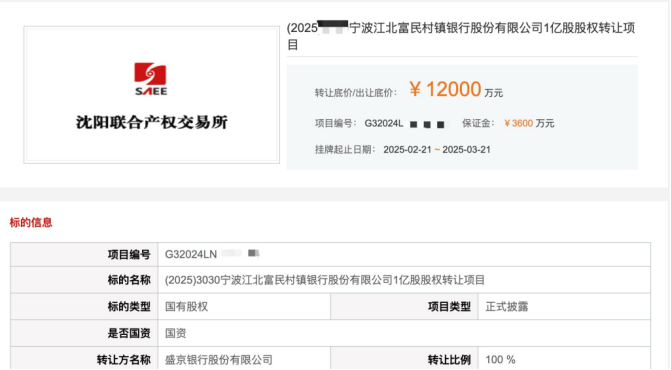Click the SAEE red logo icon

coord(151,79)
